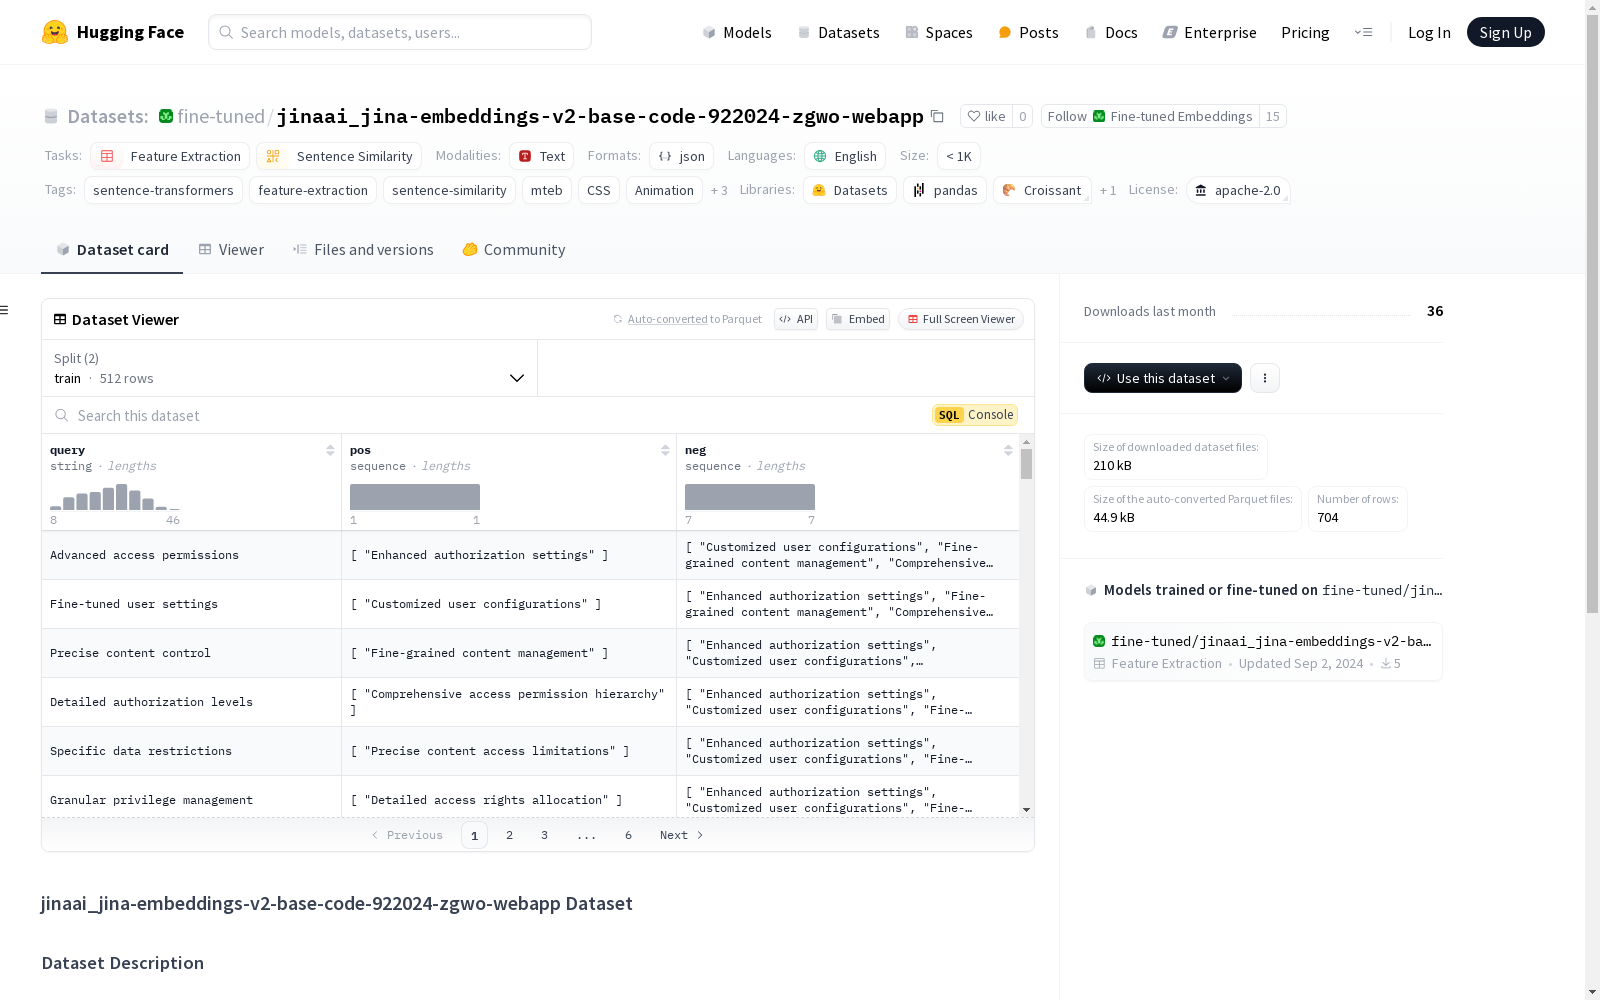
Task: Click the Feature Extraction task tag
Action: (170, 156)
